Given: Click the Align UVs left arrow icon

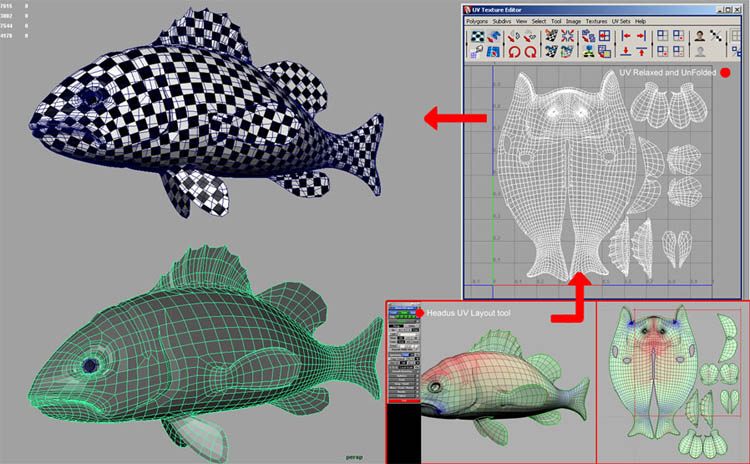Looking at the screenshot, I should click(626, 36).
